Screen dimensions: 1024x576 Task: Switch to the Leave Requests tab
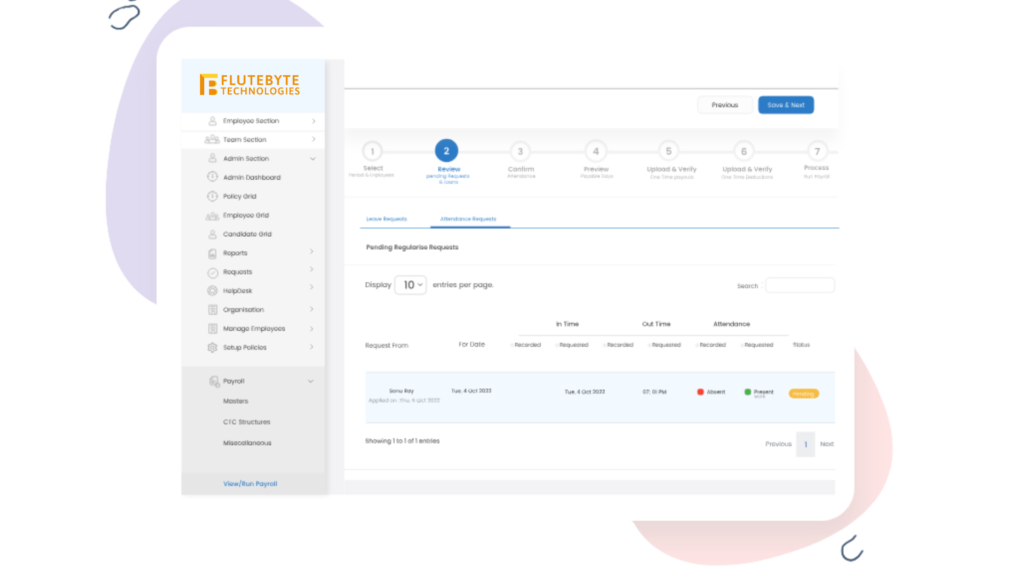point(387,218)
